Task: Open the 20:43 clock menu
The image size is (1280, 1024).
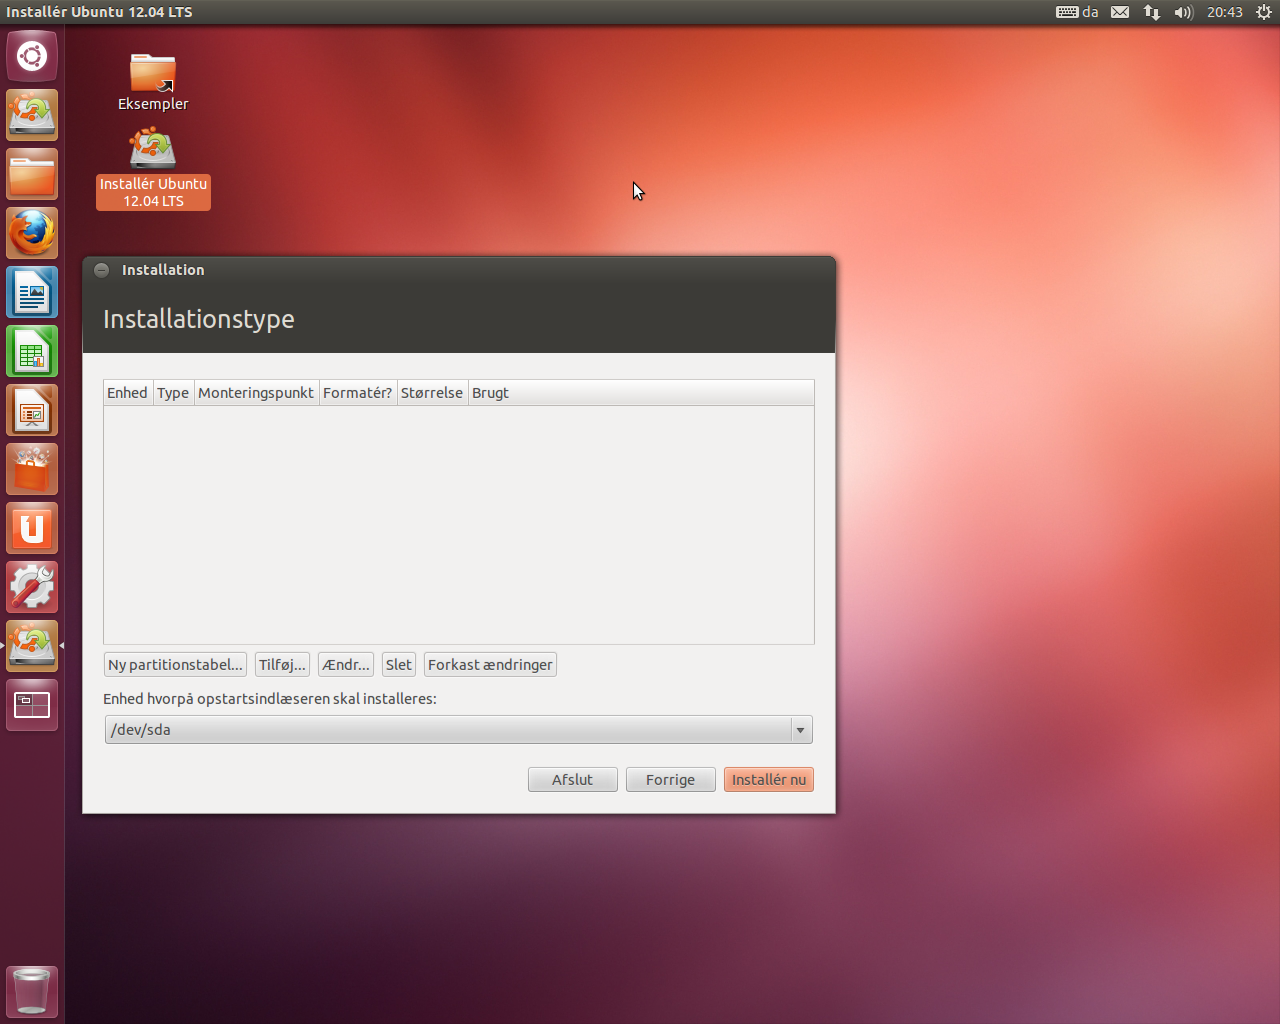Action: [1224, 12]
